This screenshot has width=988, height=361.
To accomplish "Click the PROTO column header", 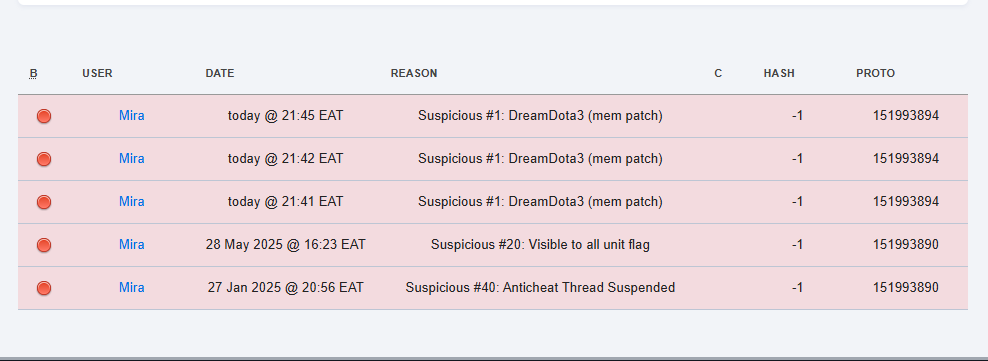I will click(x=875, y=74).
